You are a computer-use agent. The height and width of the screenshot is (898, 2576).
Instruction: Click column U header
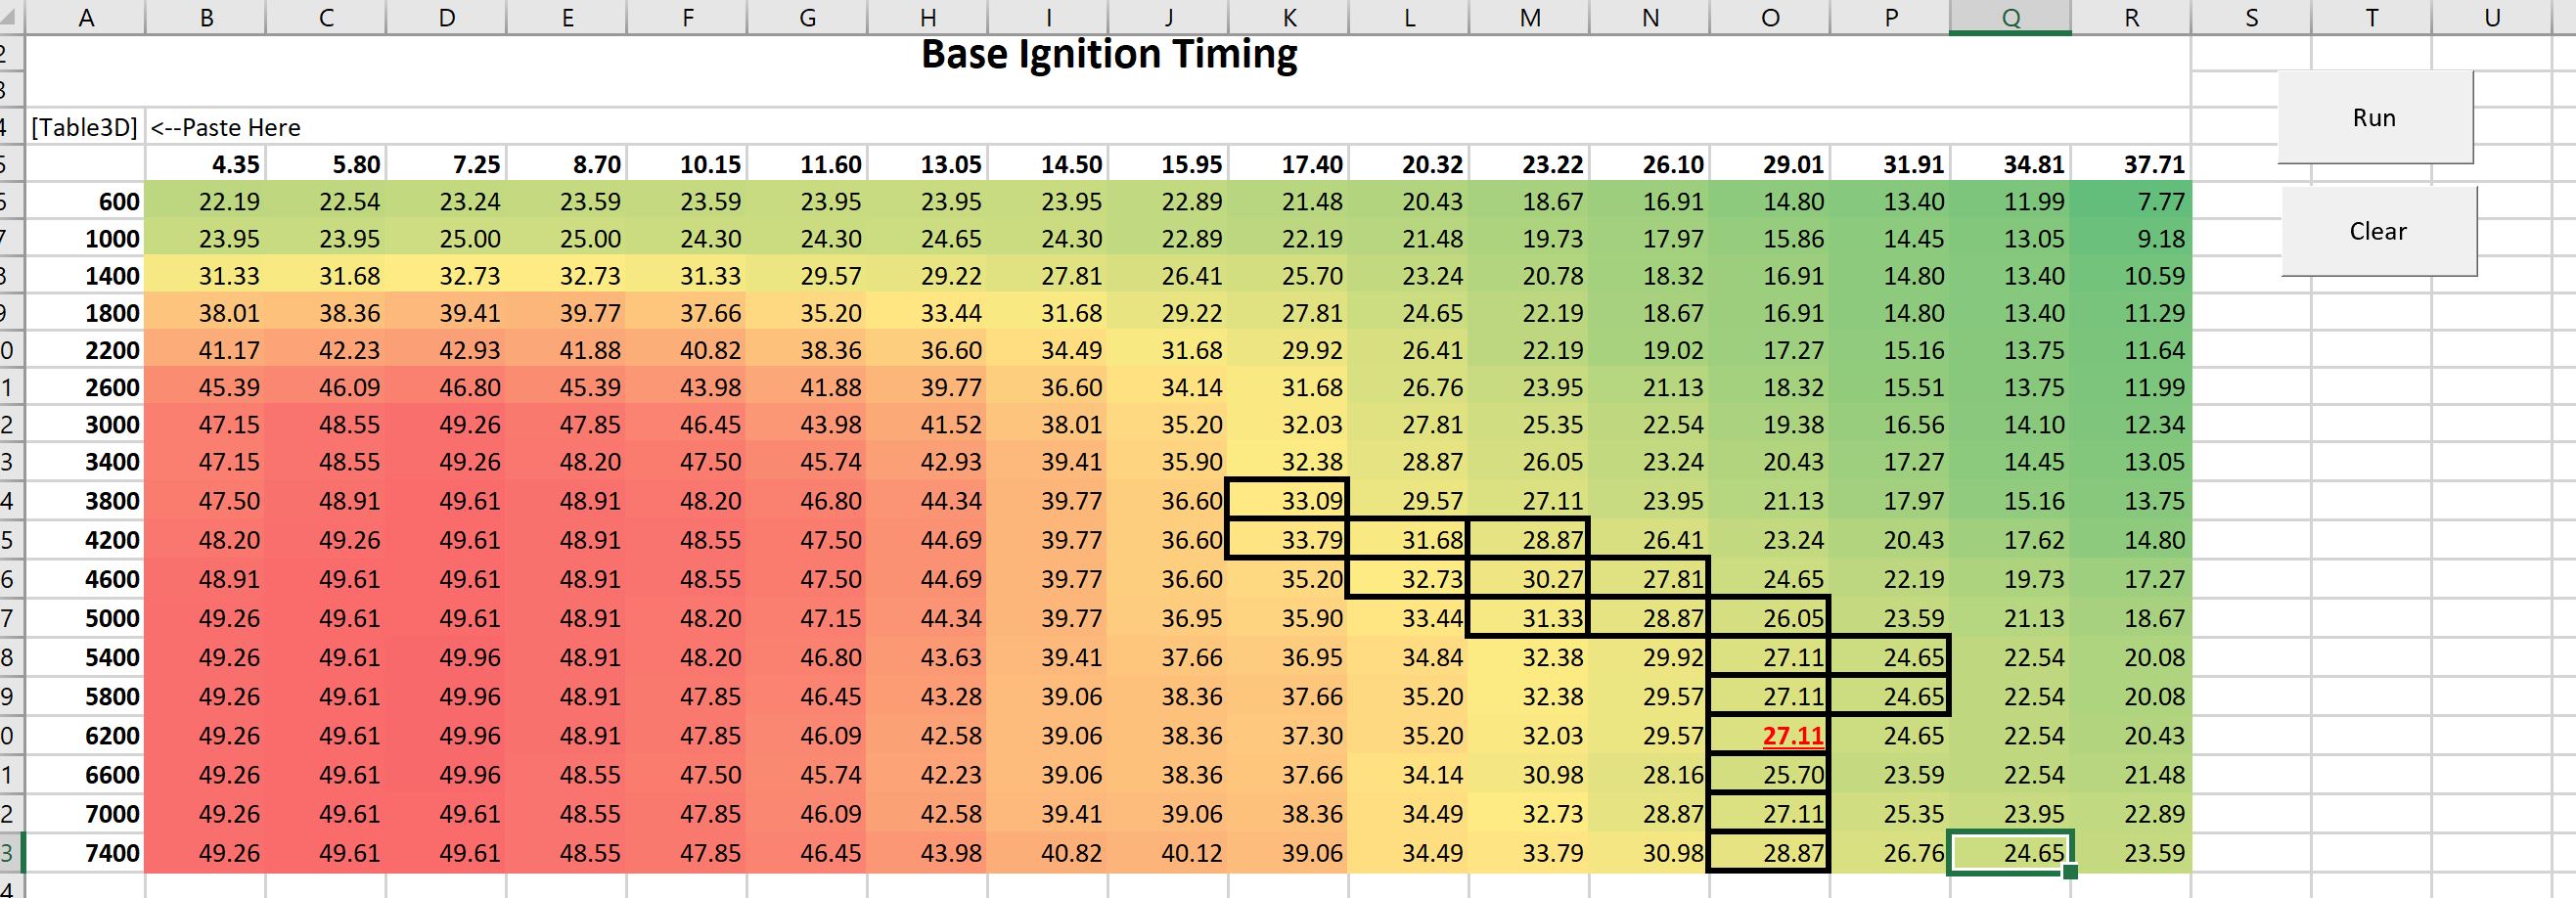pyautogui.click(x=2491, y=17)
